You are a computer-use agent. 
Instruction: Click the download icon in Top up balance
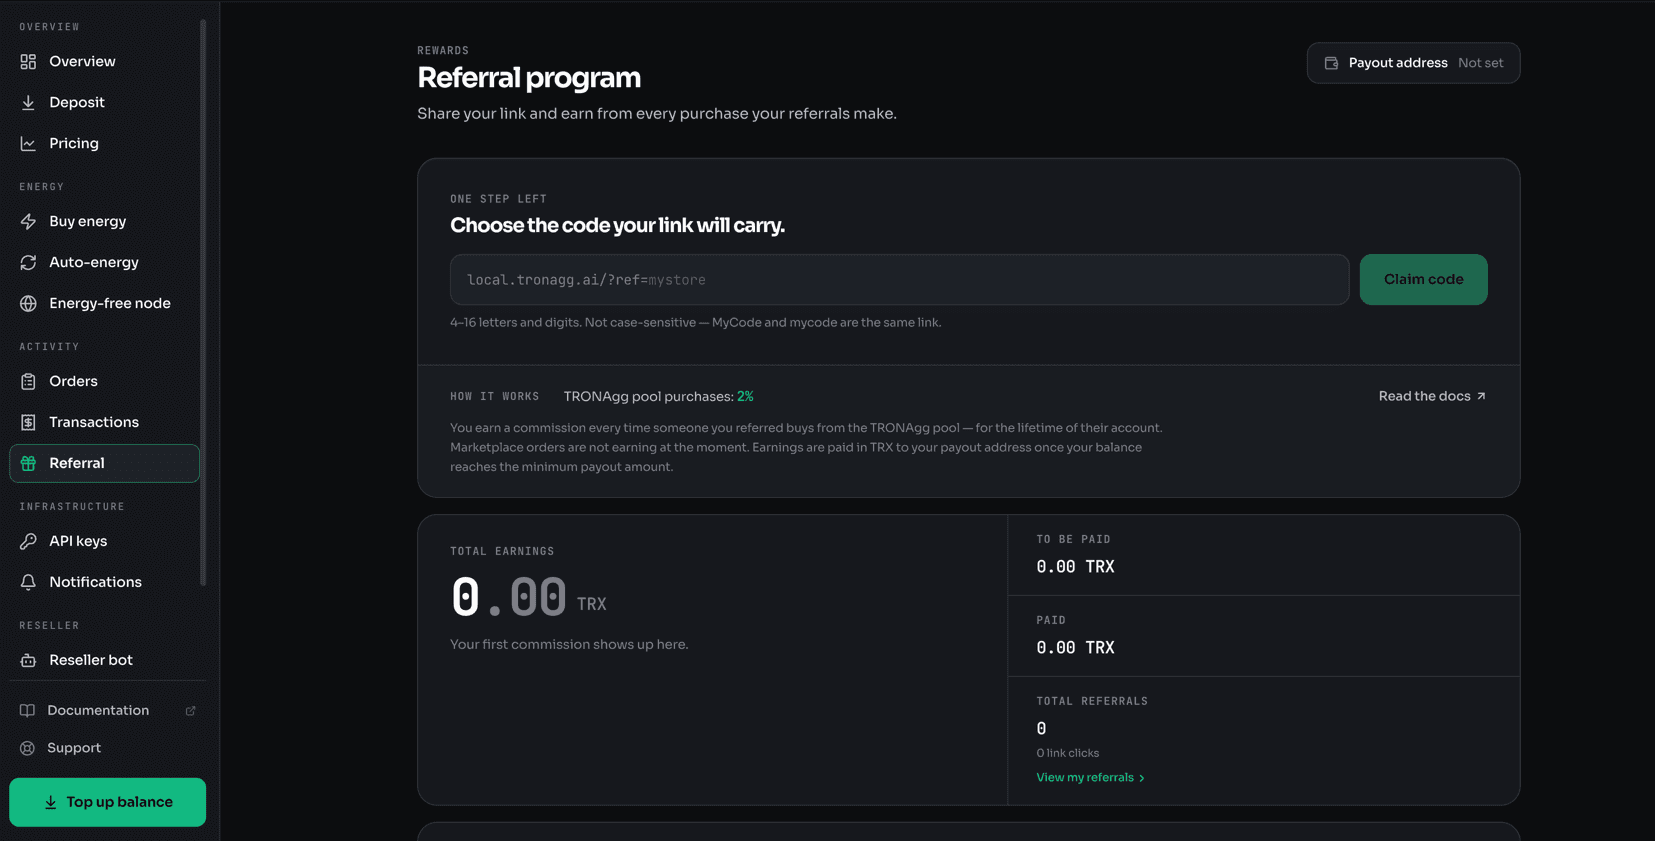pos(50,803)
